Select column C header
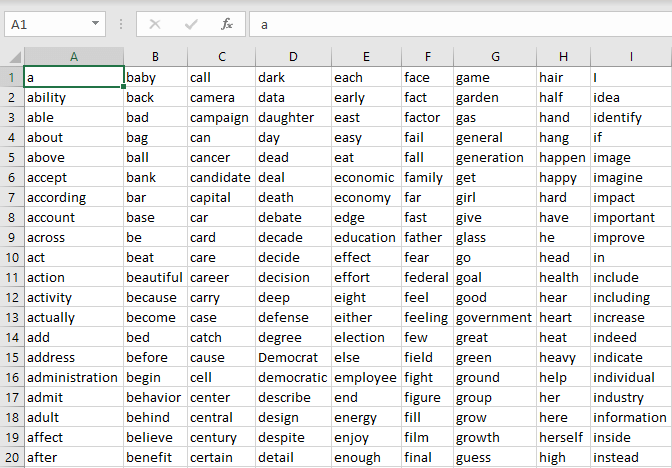This screenshot has height=468, width=672. (x=222, y=57)
